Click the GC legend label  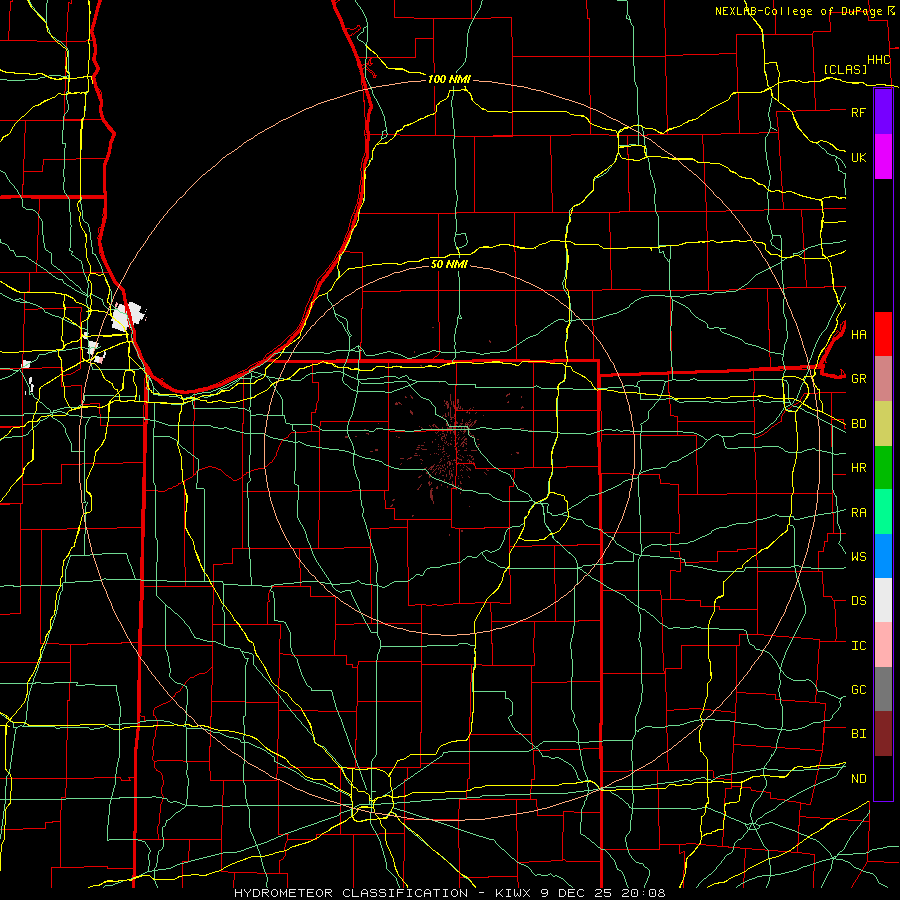[858, 689]
